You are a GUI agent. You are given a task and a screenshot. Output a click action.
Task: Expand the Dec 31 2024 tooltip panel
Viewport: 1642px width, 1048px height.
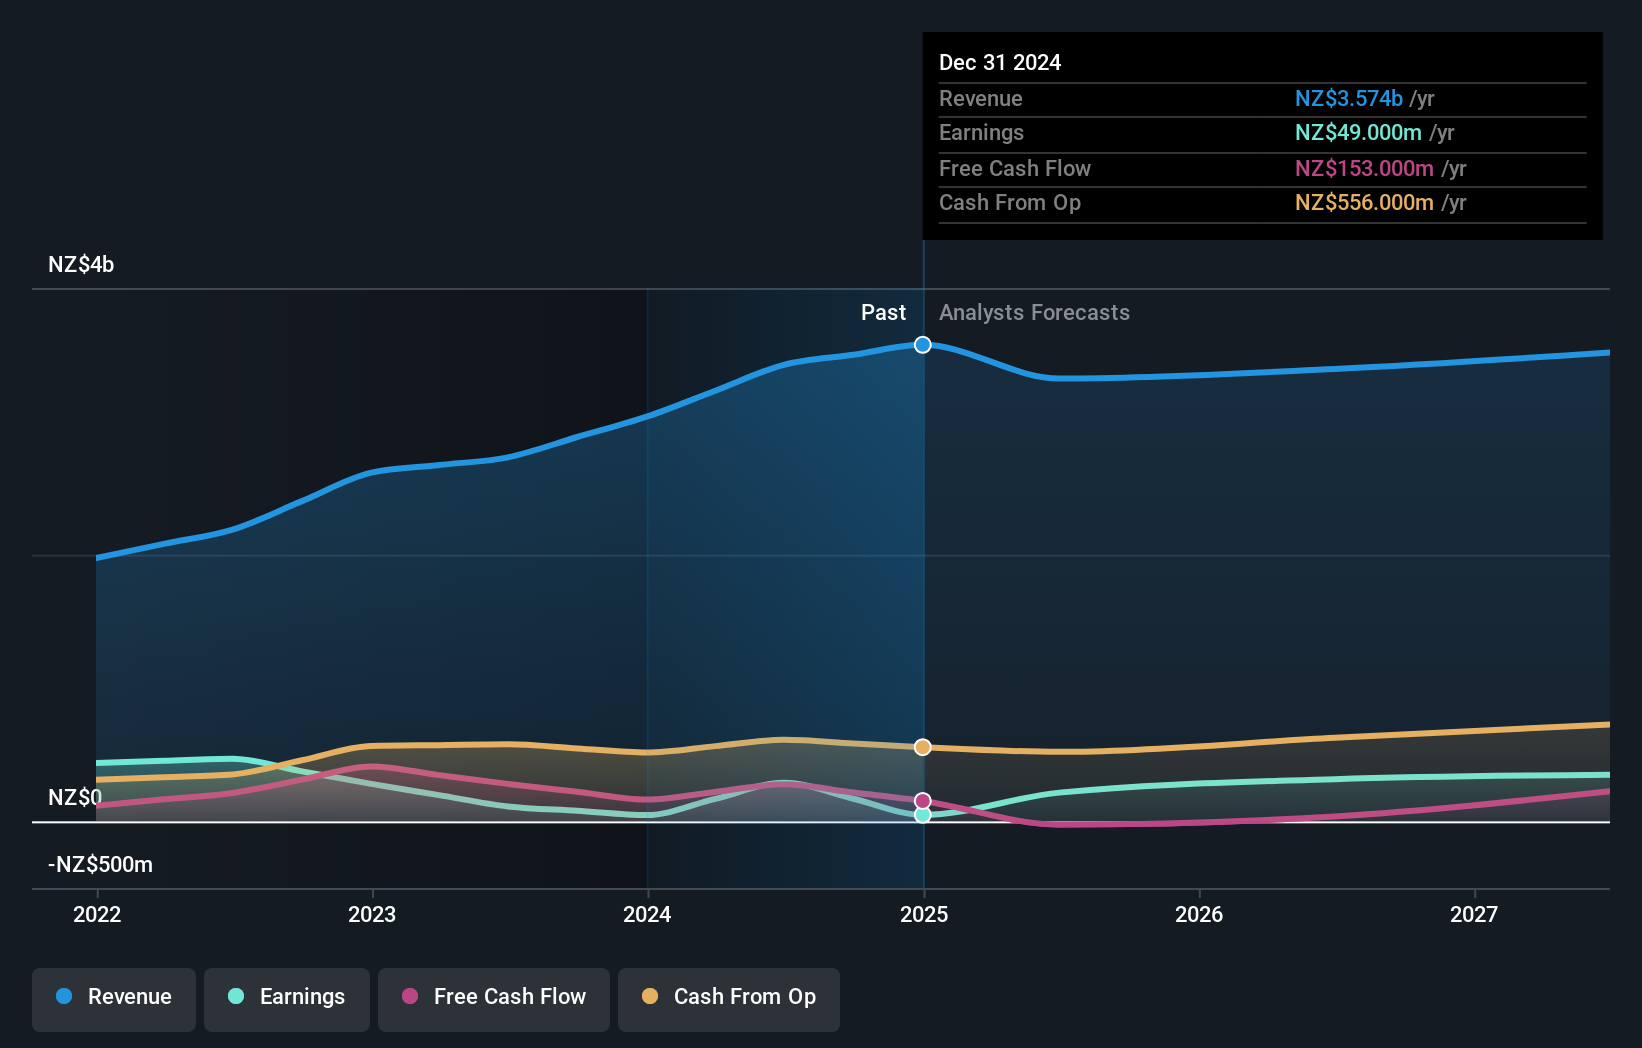pos(1261,136)
